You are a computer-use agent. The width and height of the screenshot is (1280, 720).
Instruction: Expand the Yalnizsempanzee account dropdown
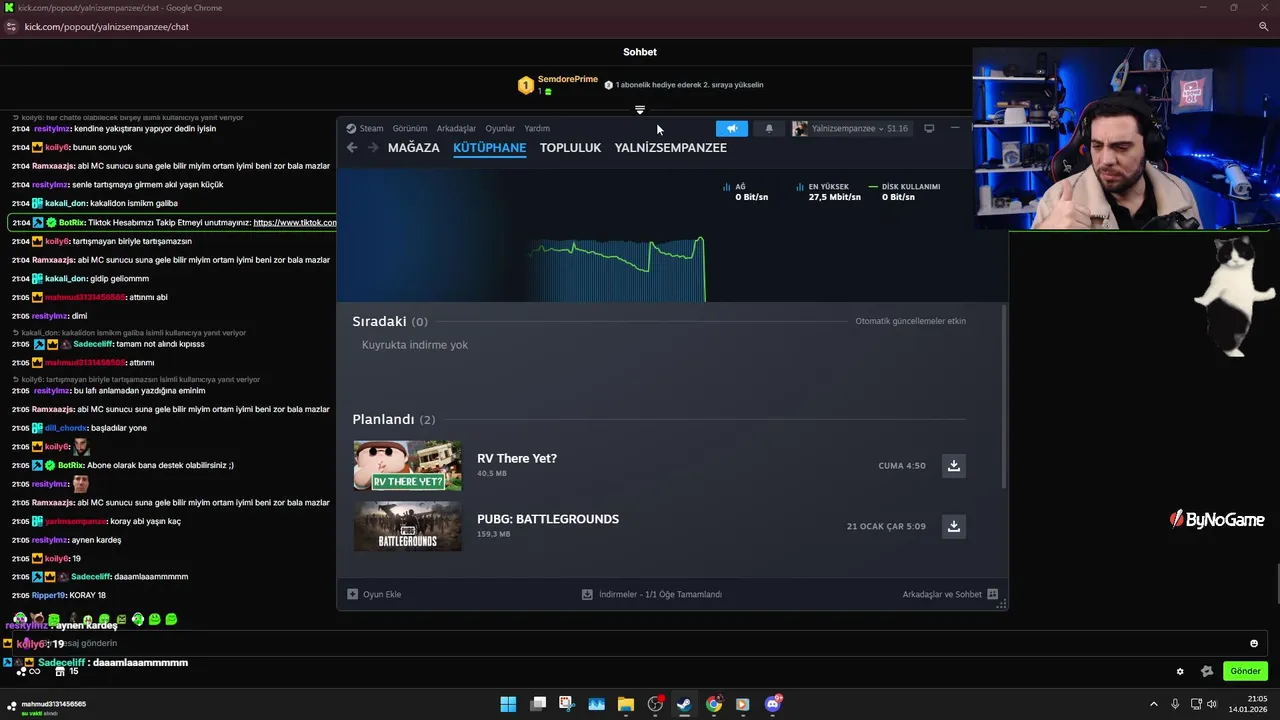click(850, 128)
